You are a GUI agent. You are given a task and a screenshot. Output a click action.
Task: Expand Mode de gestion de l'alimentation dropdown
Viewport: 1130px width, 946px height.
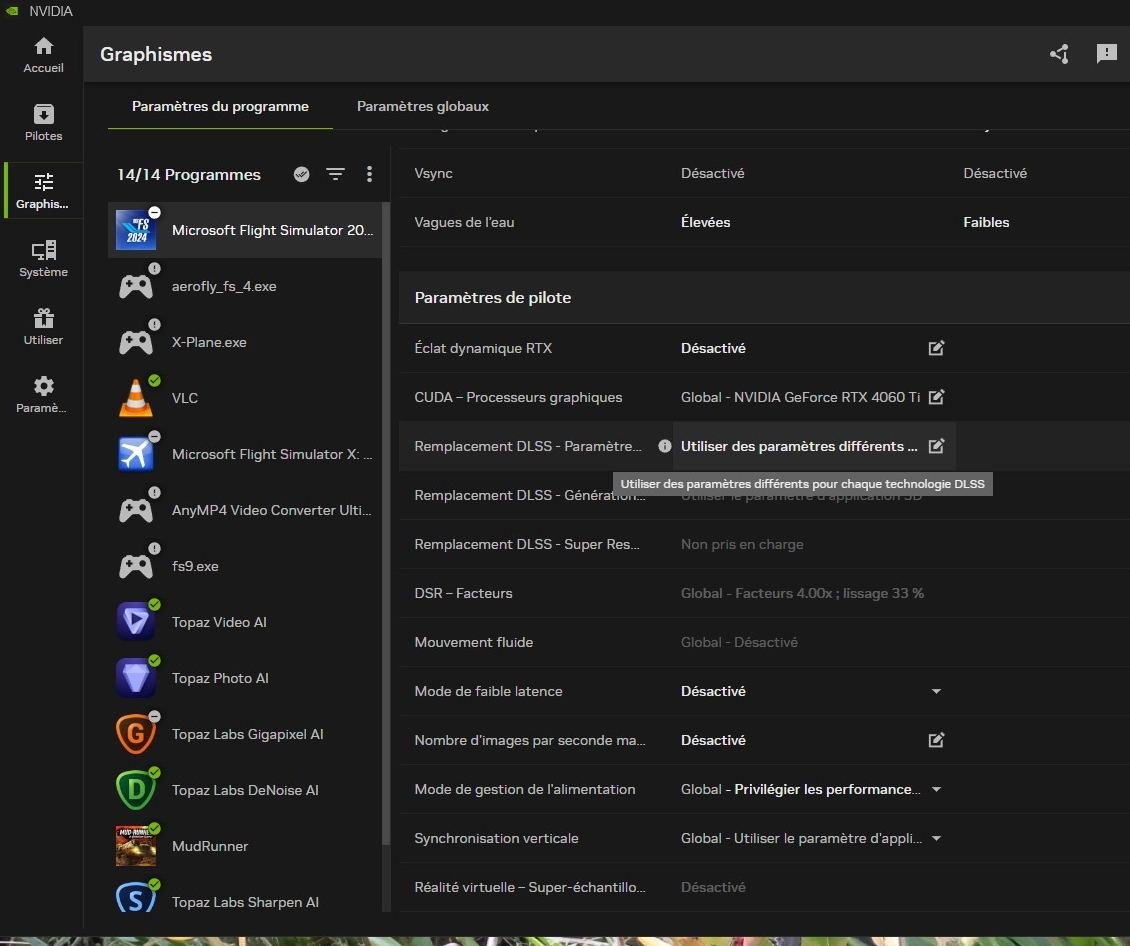[936, 789]
